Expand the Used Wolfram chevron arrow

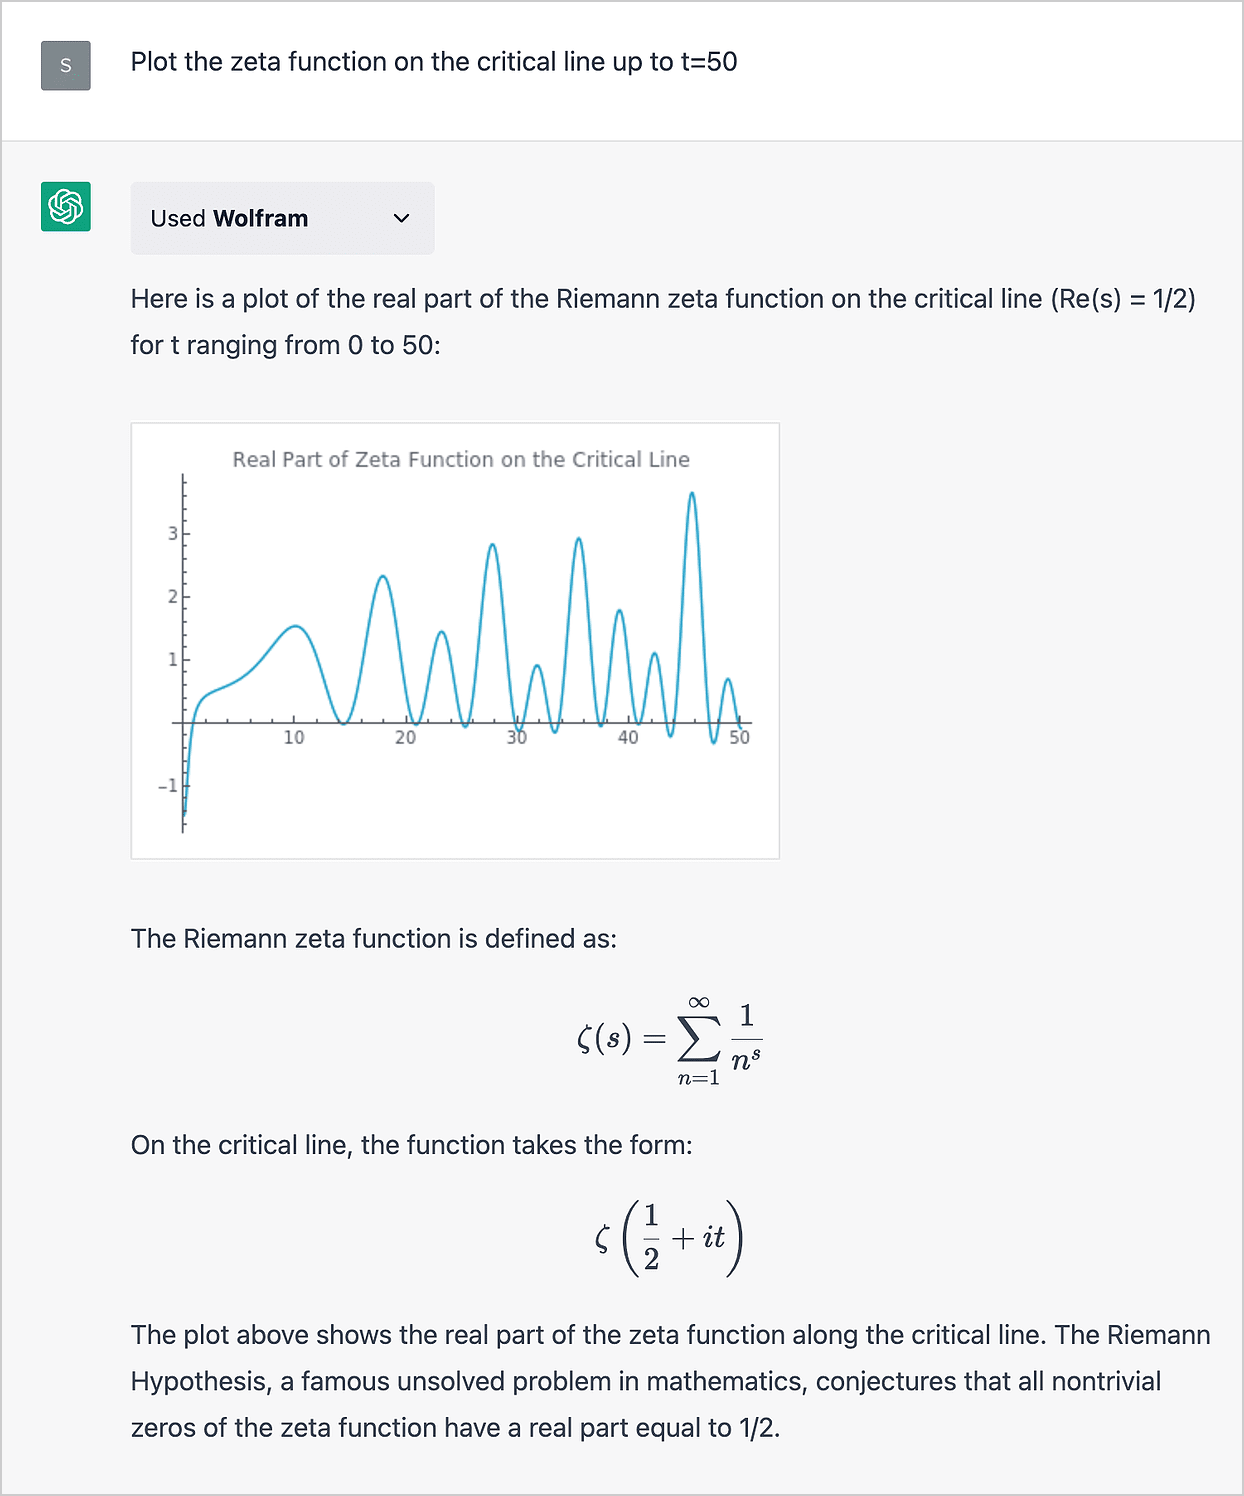[x=402, y=218]
